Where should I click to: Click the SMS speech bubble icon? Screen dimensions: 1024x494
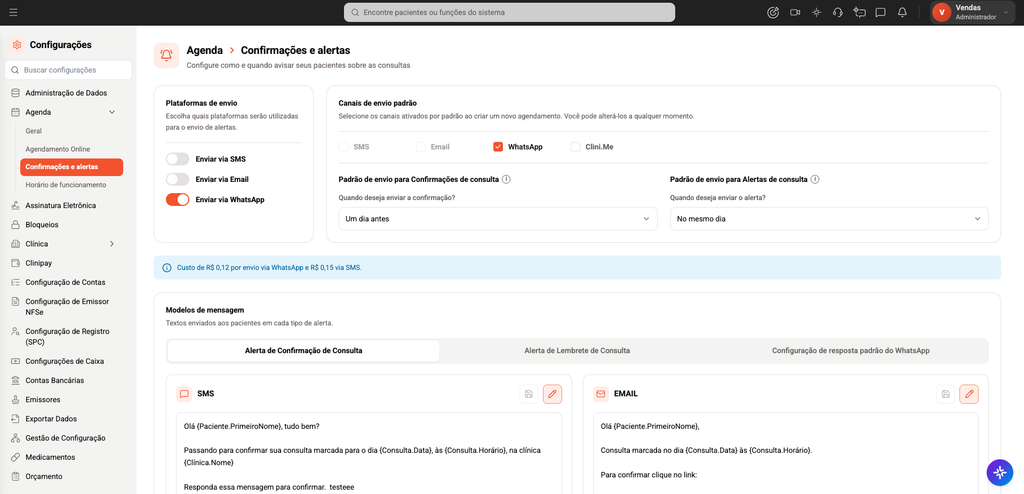tap(184, 394)
